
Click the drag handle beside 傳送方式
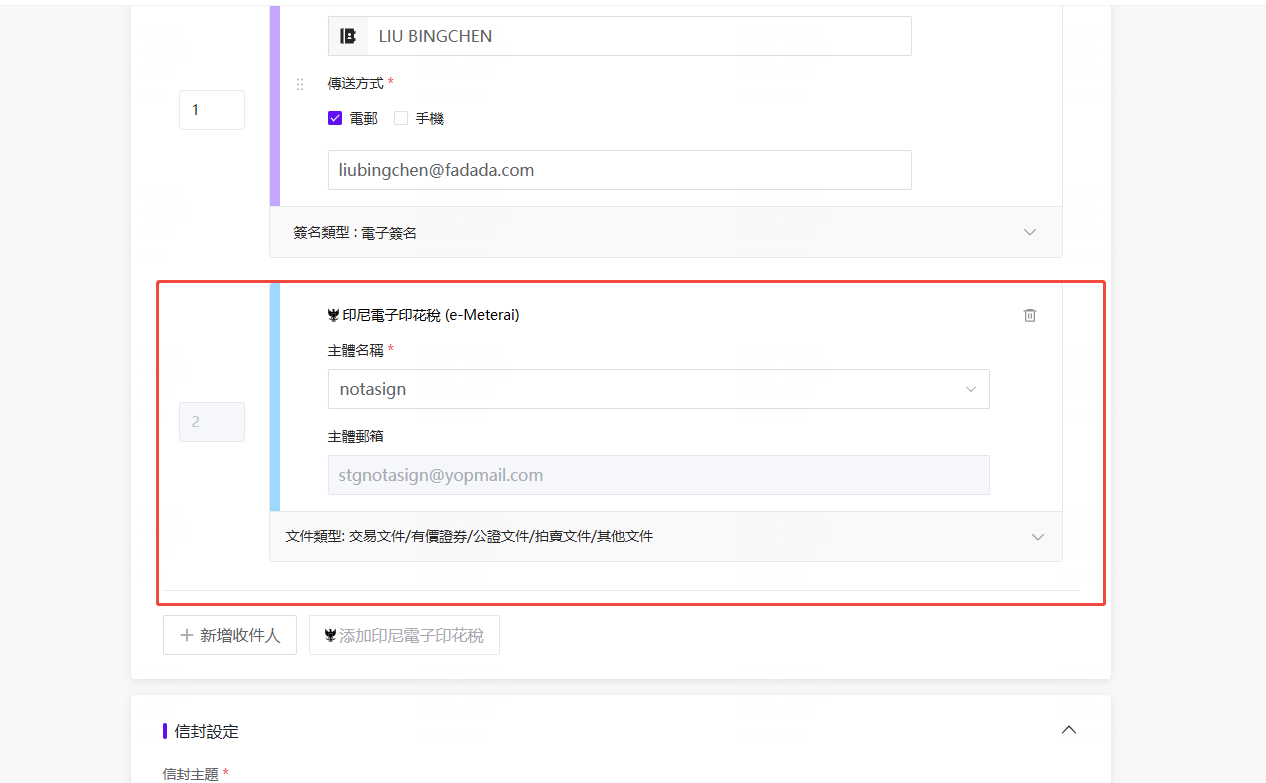(300, 84)
